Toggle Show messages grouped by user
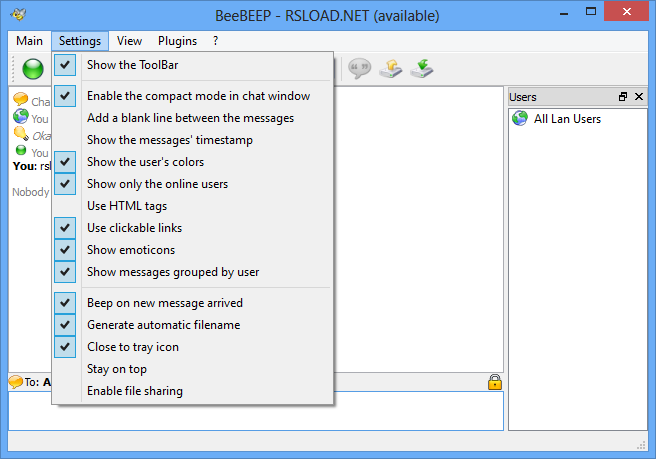The width and height of the screenshot is (656, 459). (192, 272)
